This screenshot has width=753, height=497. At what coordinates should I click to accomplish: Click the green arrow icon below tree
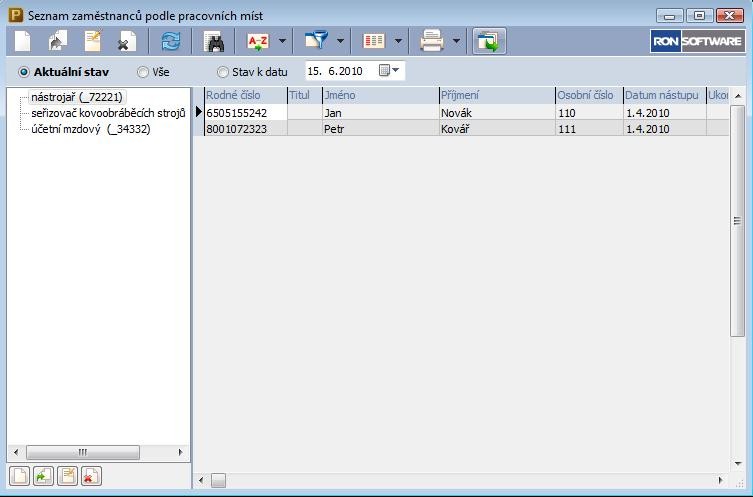tap(43, 476)
